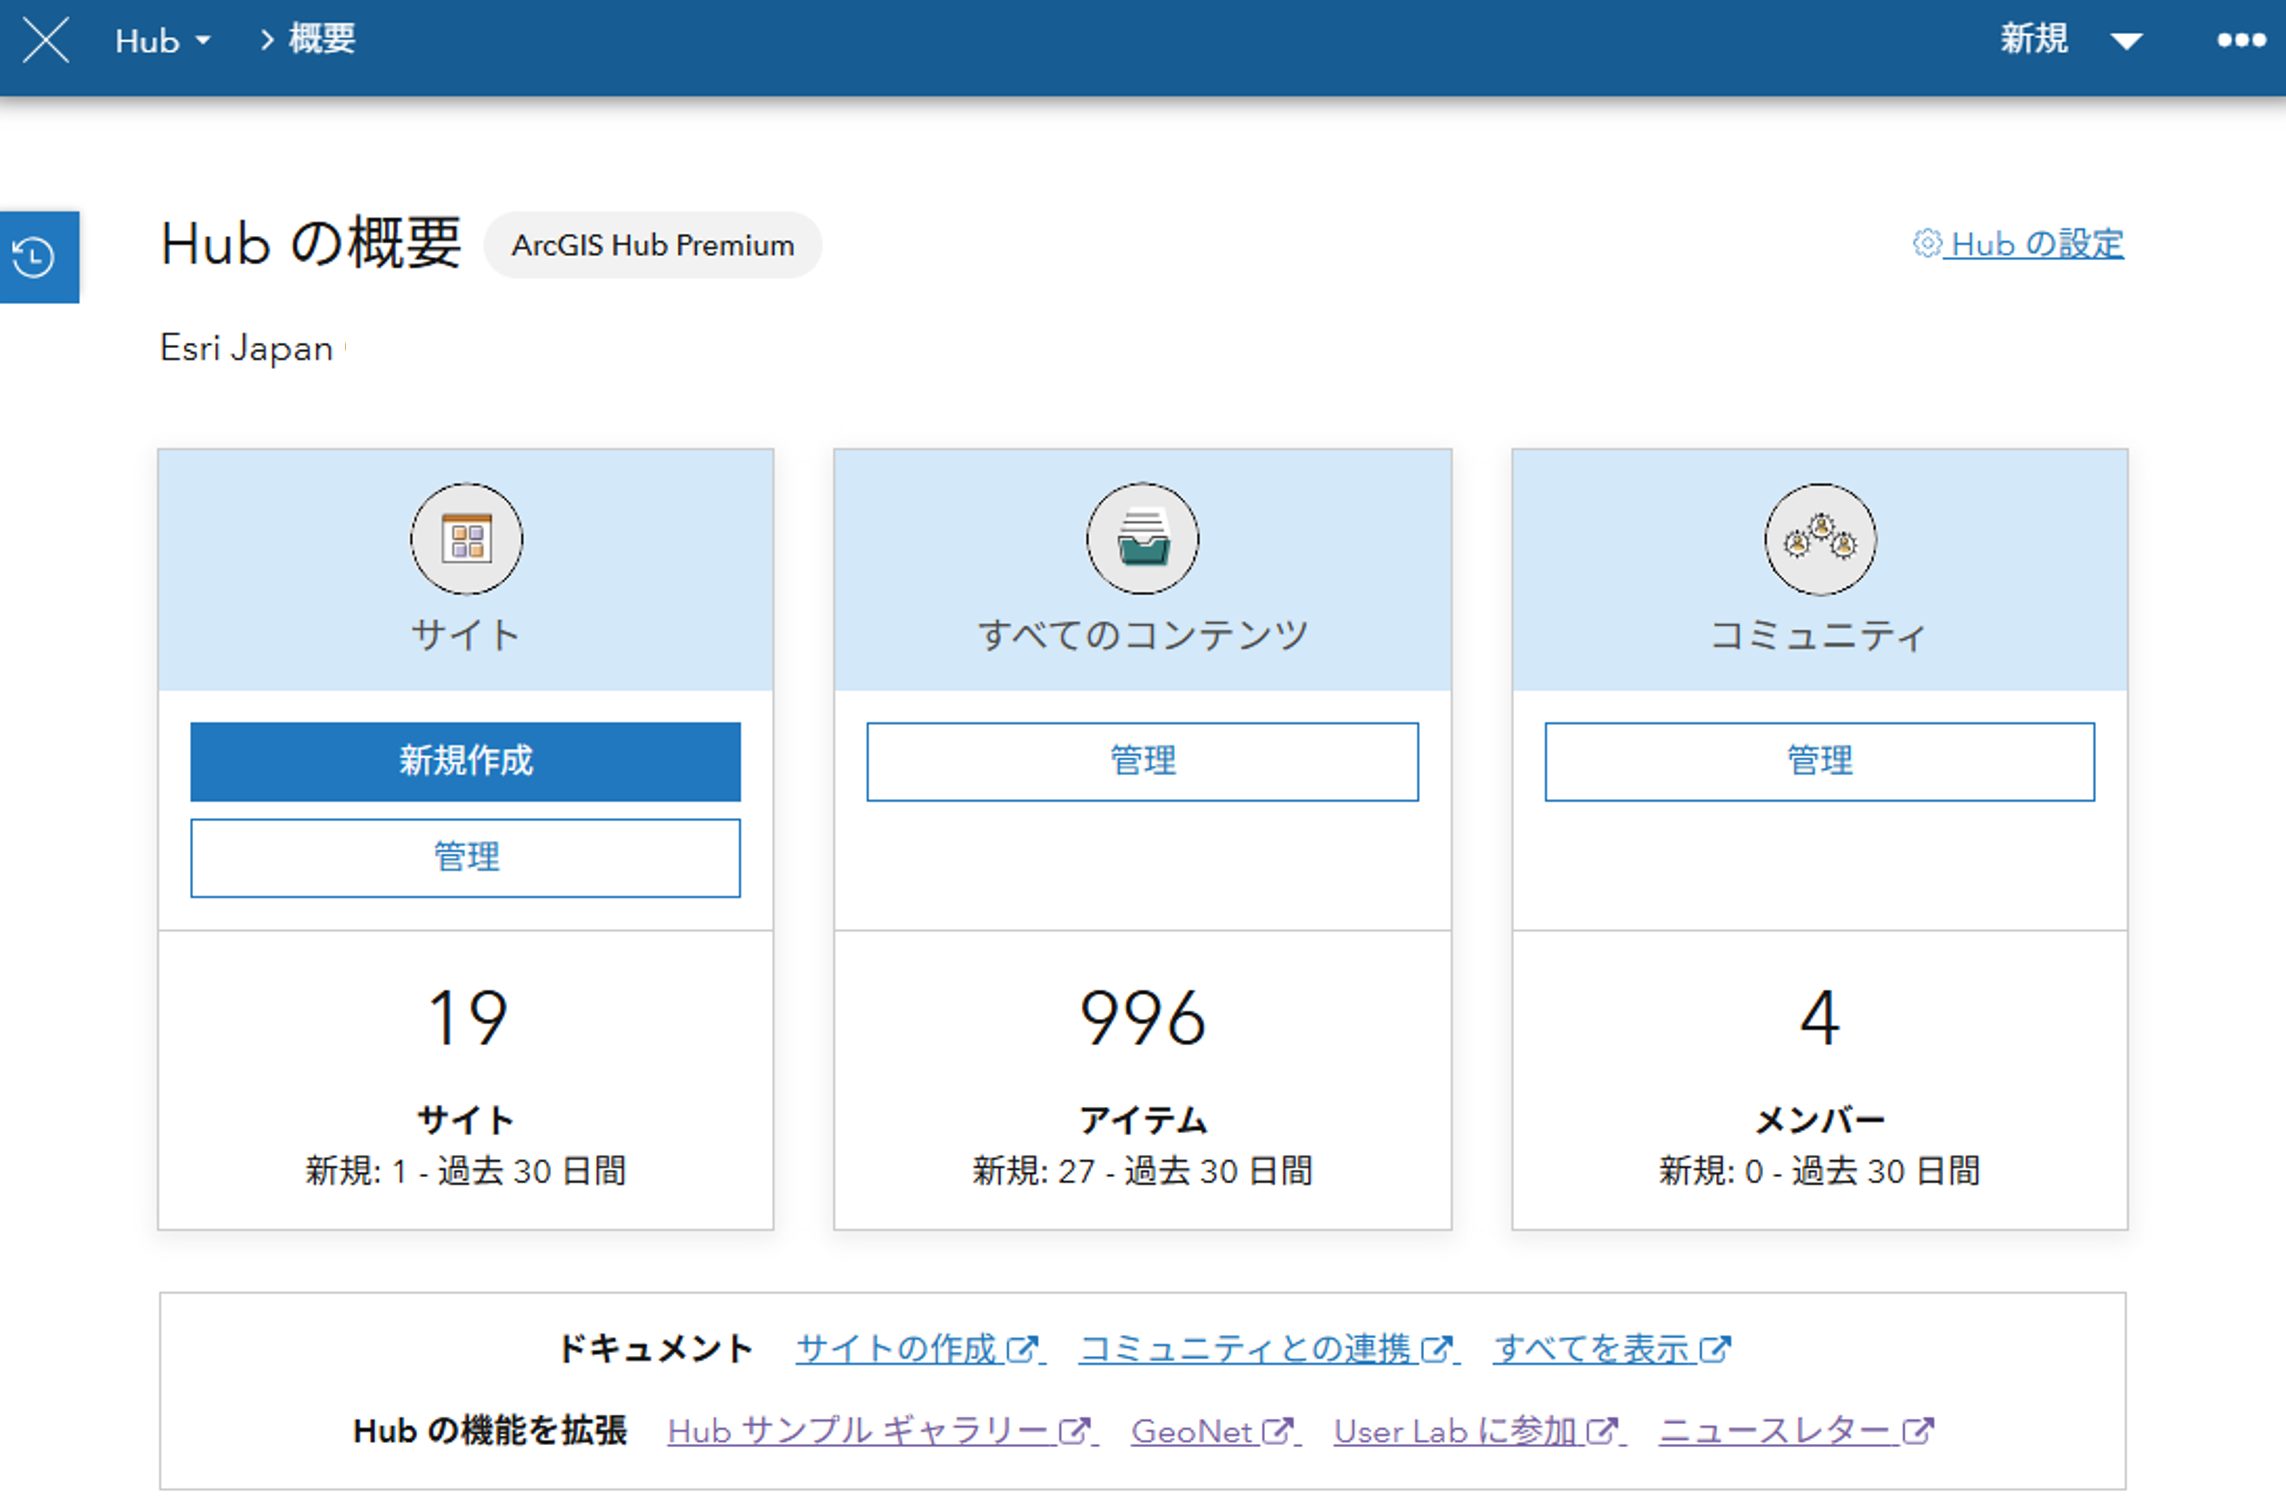Click external-link icon next to GeoNet

point(1277,1431)
